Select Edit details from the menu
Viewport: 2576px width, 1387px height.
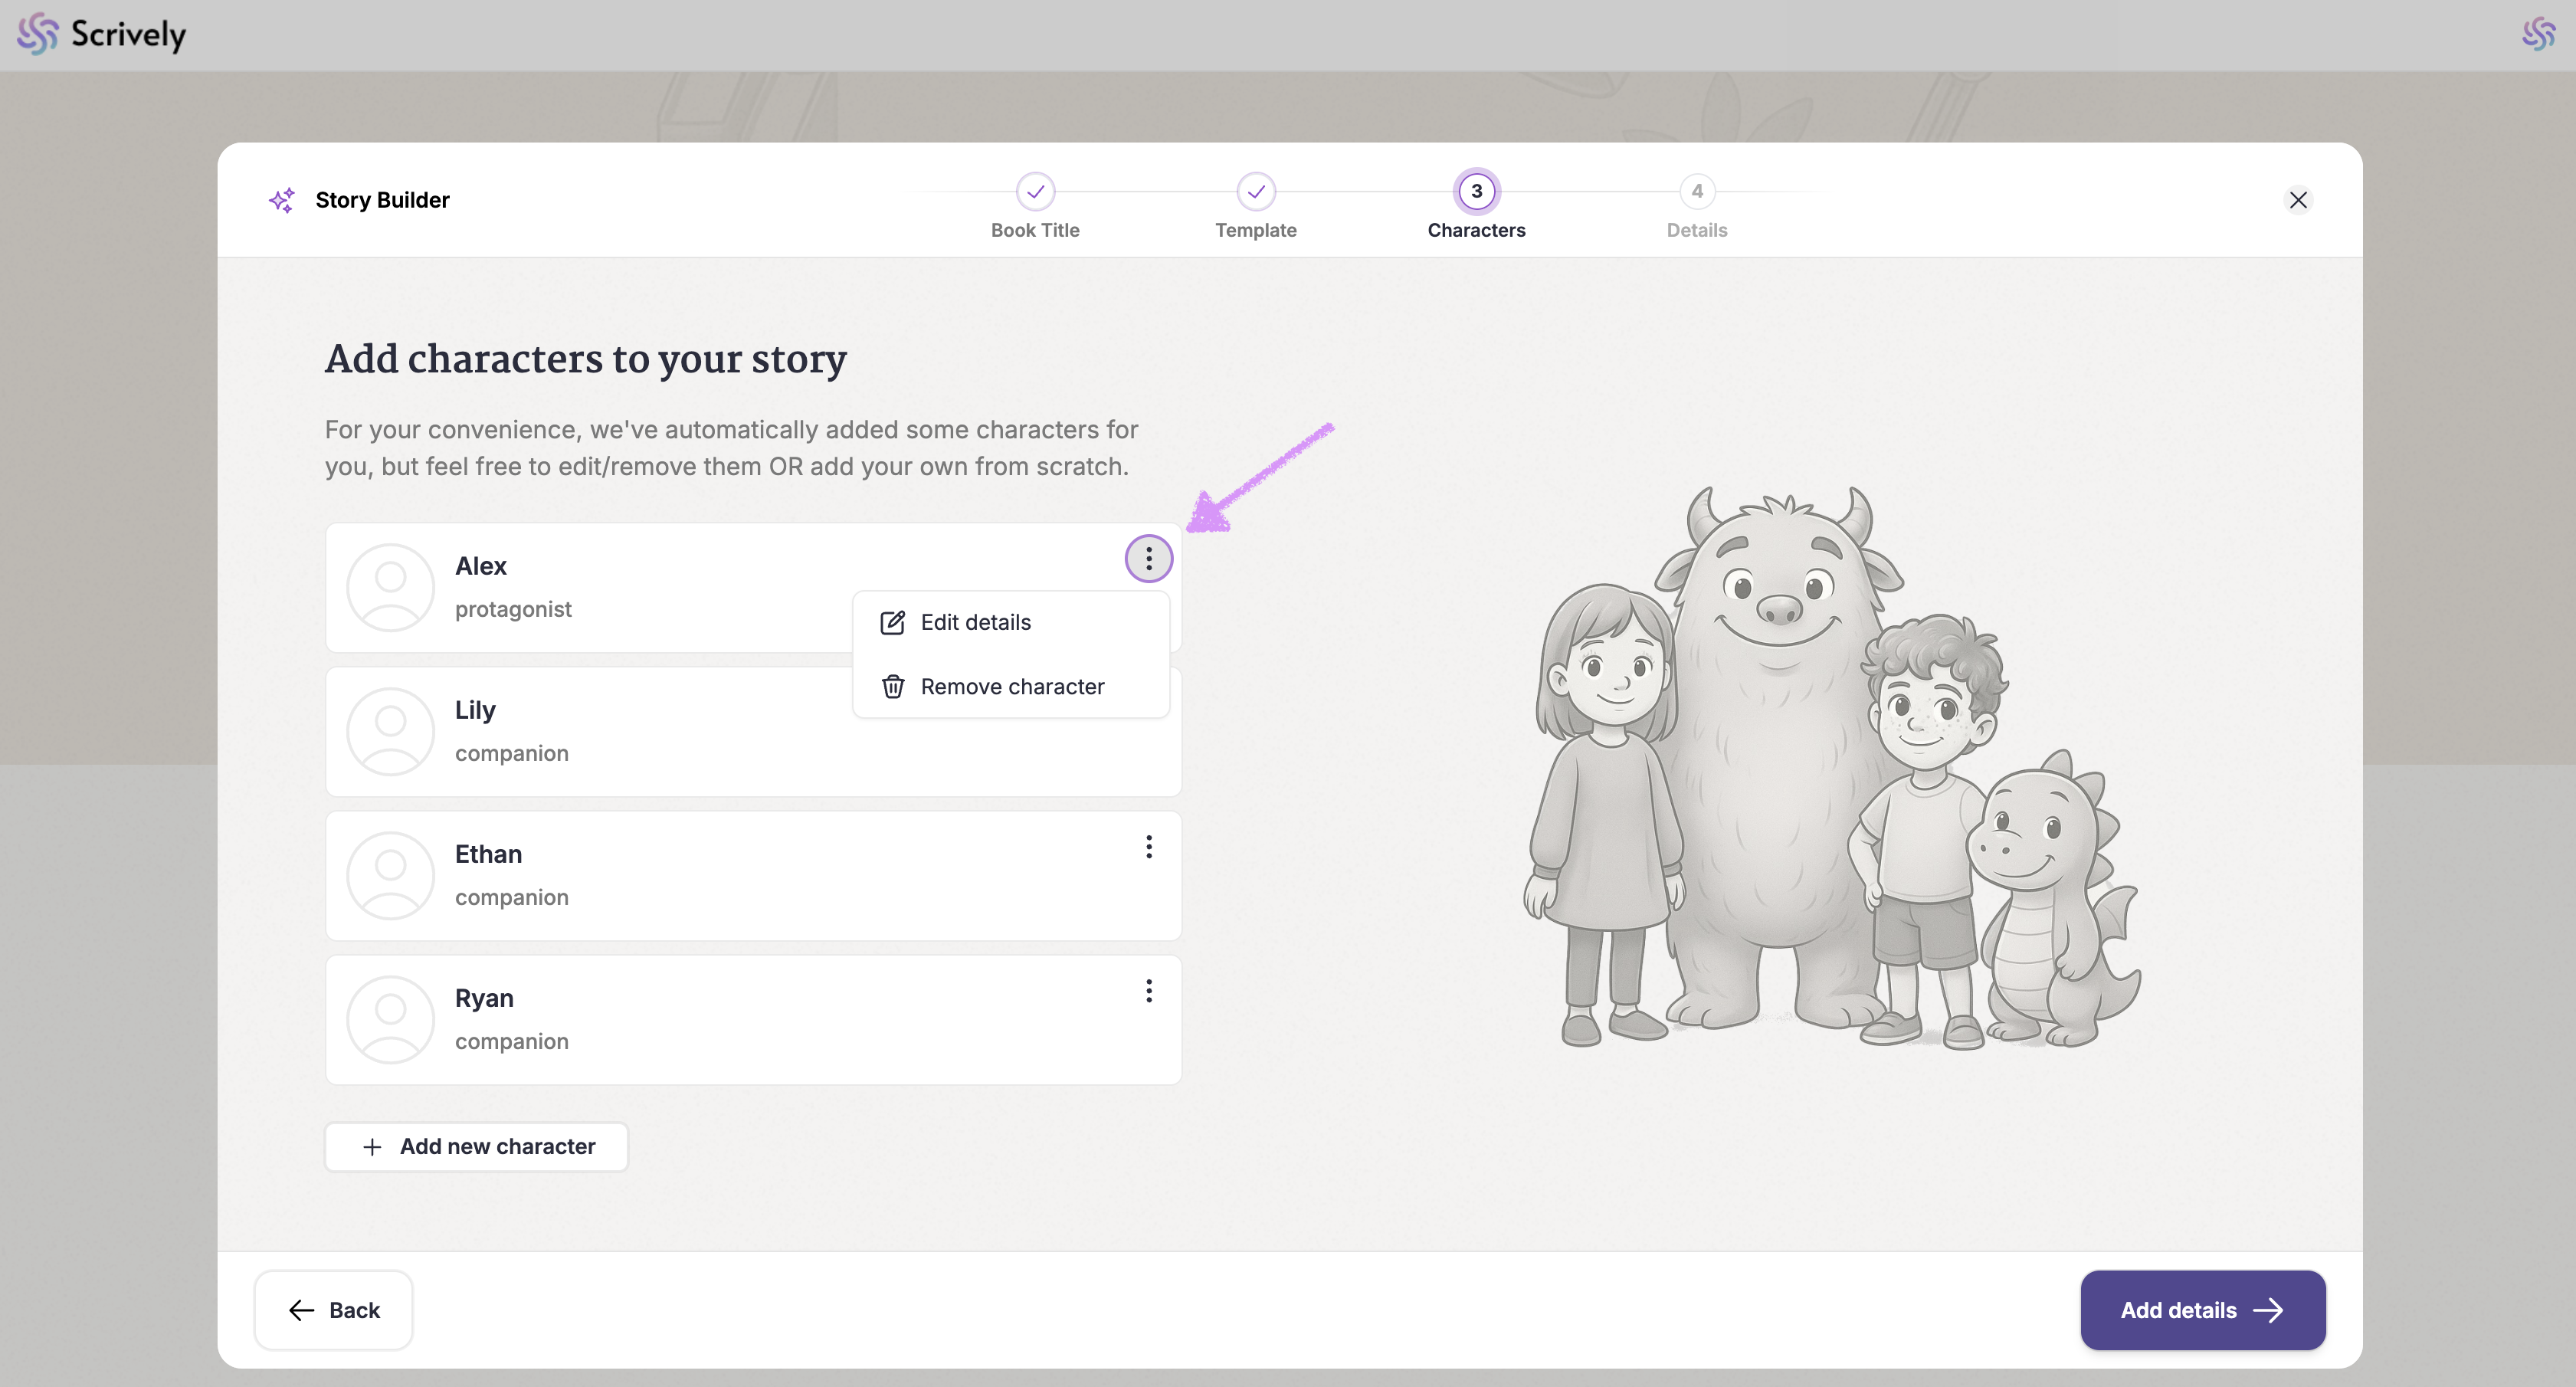click(x=975, y=622)
